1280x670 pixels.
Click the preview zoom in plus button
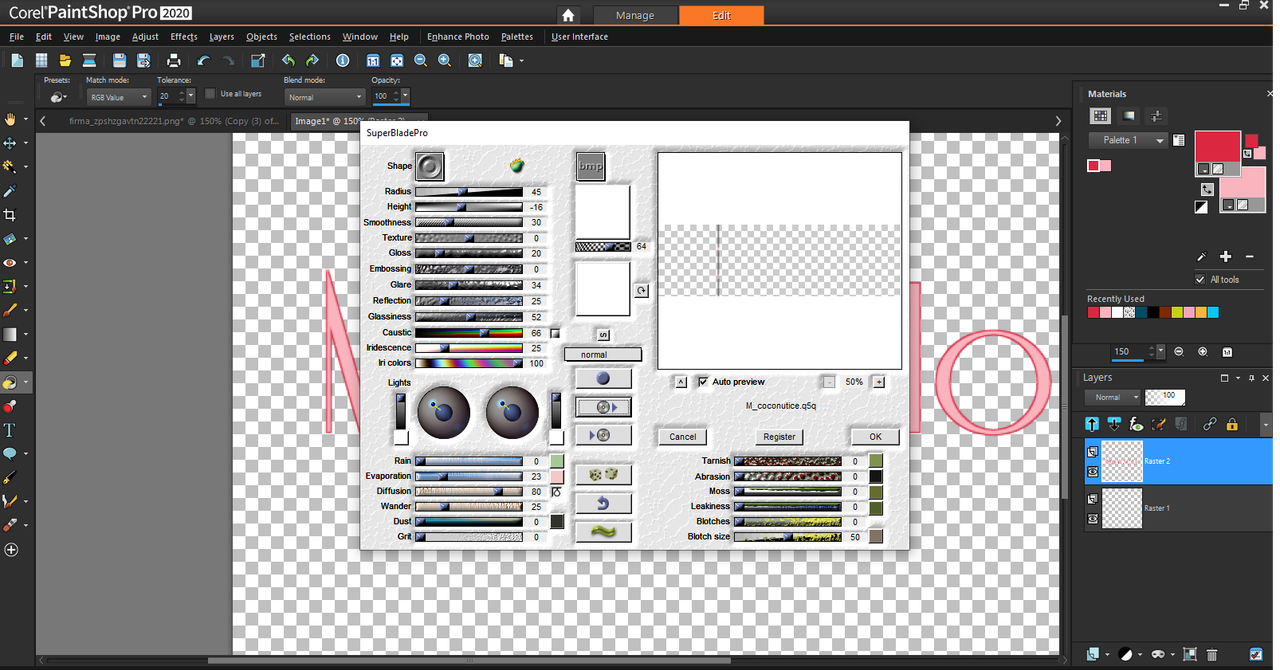(879, 382)
